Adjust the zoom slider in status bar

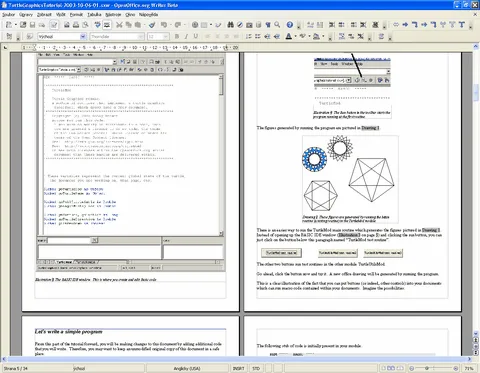click(427, 368)
